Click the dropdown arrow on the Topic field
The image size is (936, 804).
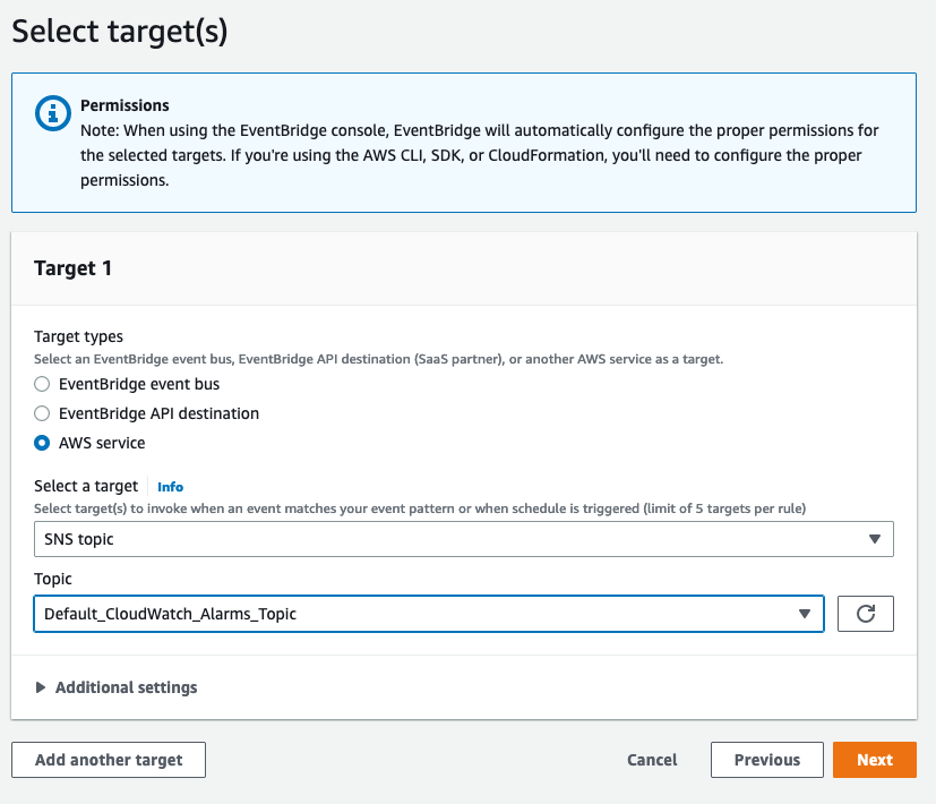point(807,613)
